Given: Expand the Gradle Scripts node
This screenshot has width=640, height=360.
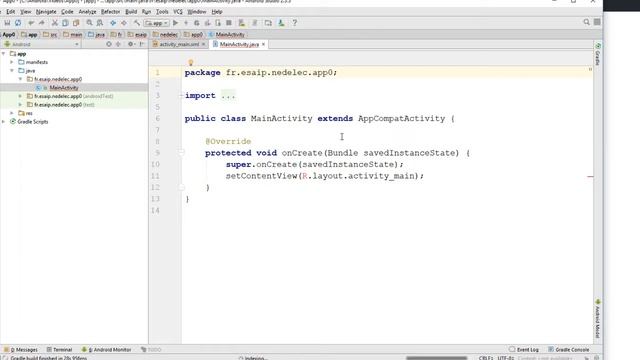Looking at the screenshot, I should (x=4, y=122).
